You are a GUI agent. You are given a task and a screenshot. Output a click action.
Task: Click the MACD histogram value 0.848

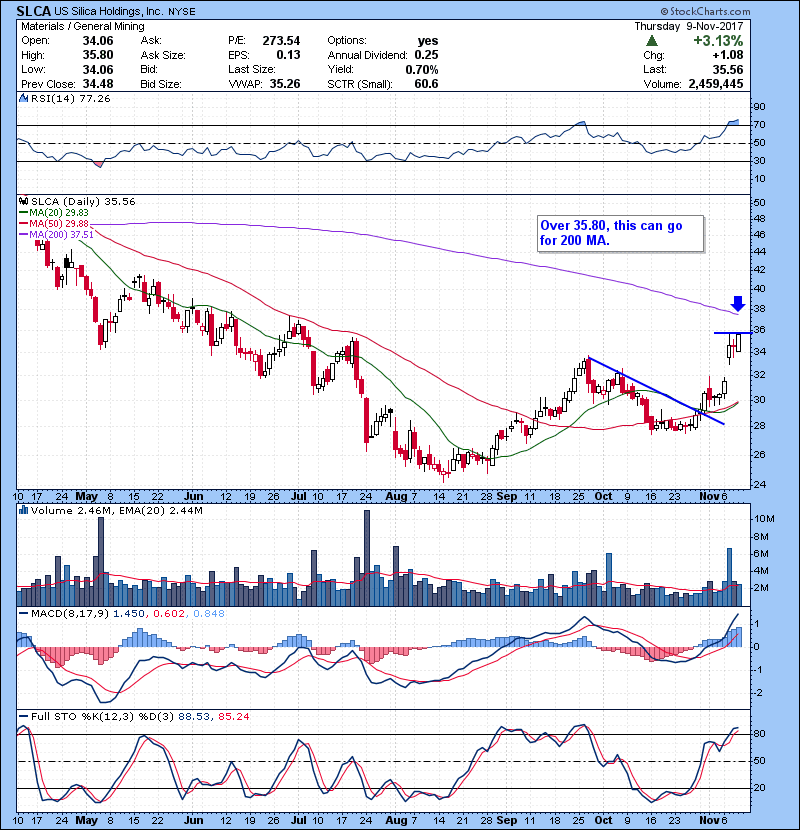209,614
